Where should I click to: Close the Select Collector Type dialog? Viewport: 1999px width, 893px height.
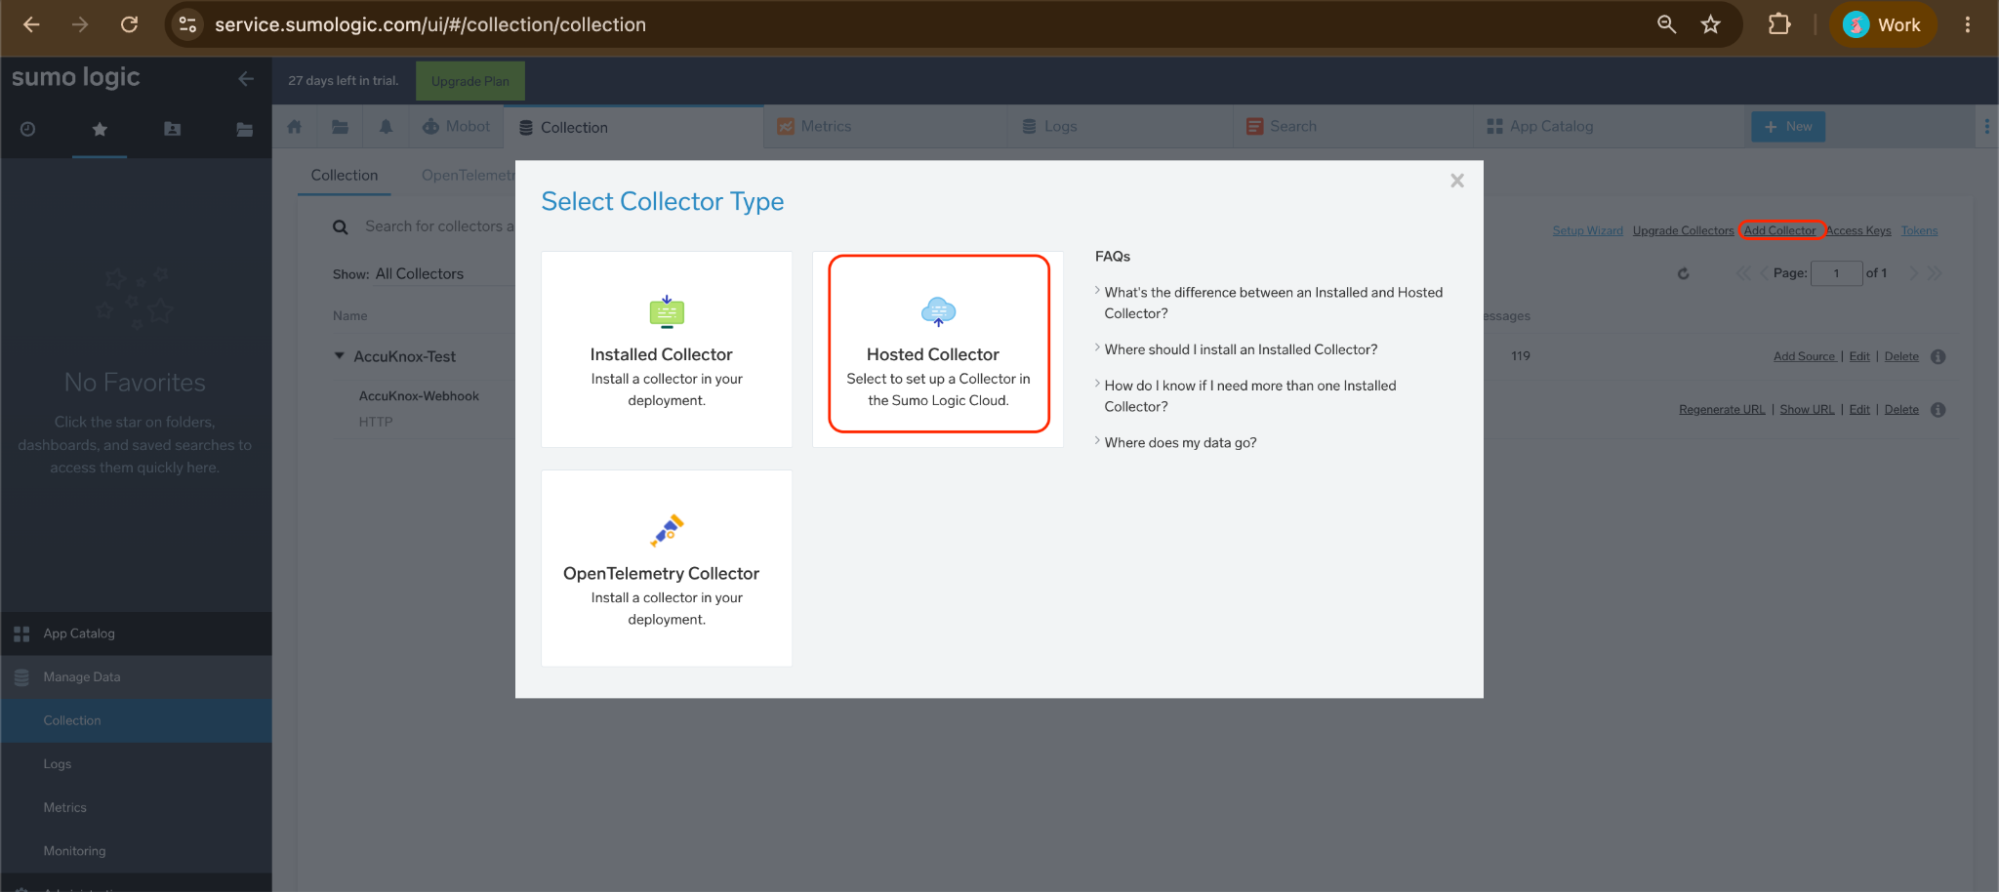(1457, 181)
